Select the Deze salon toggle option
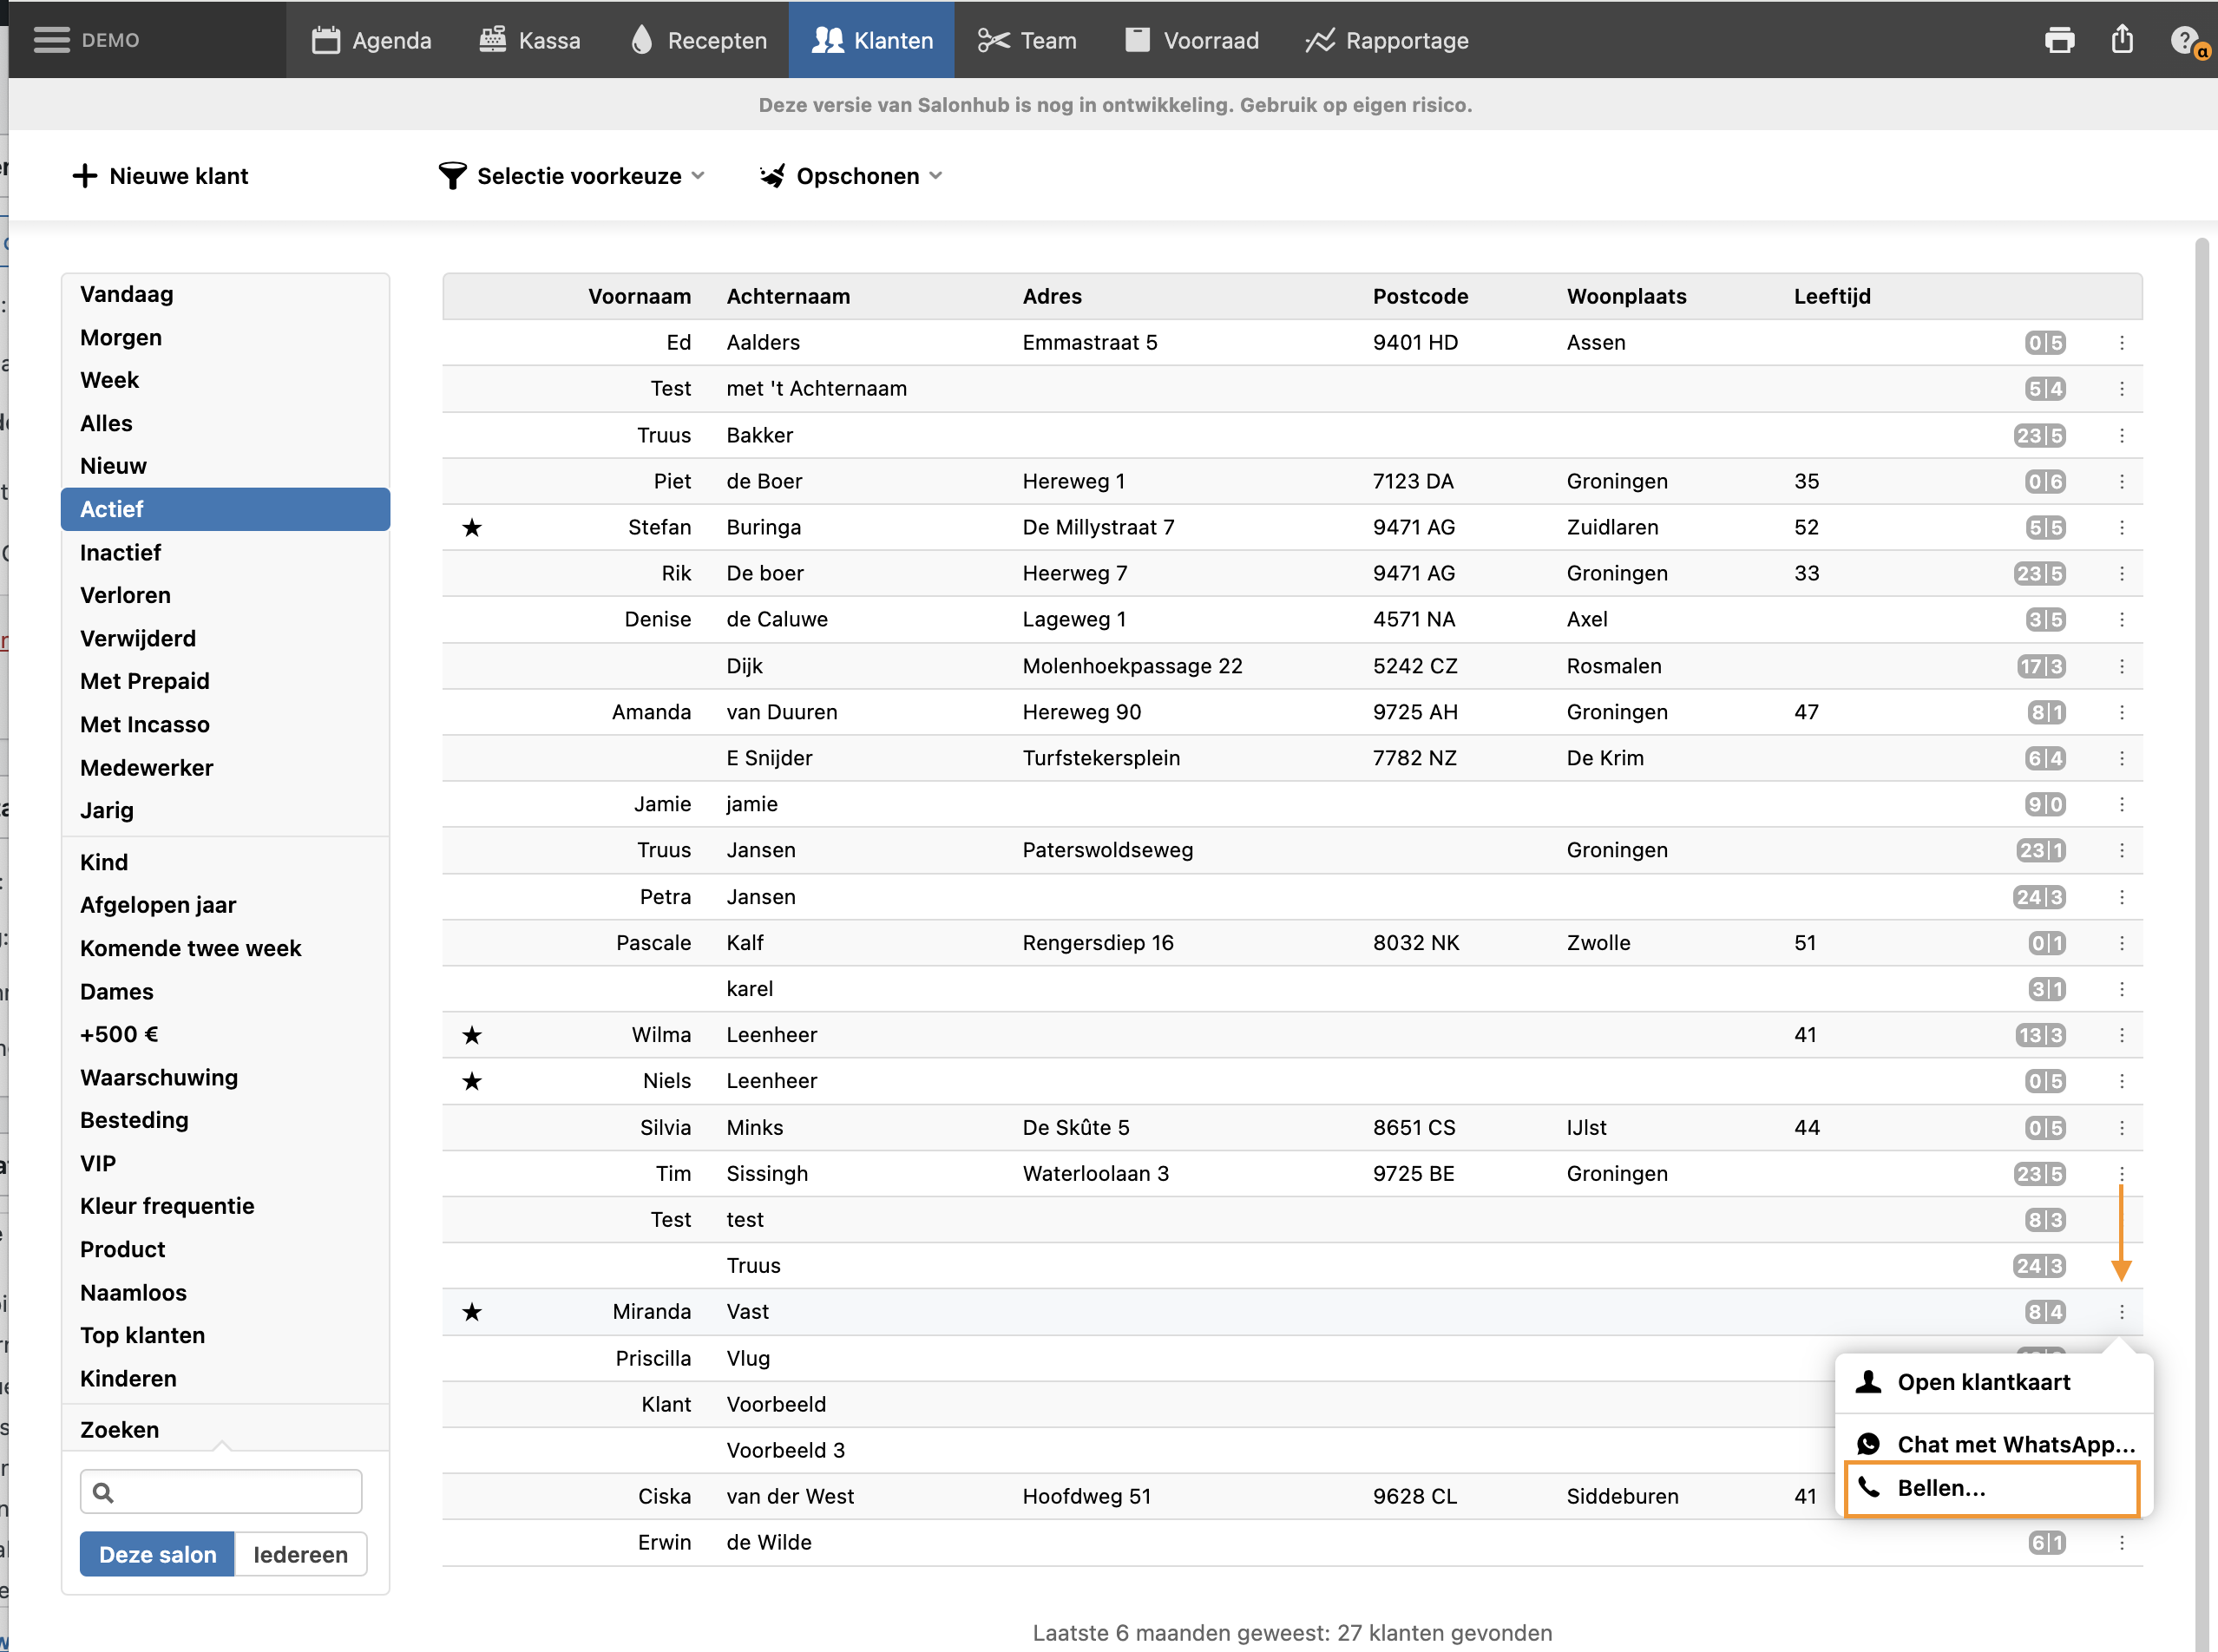This screenshot has height=1652, width=2218. click(157, 1554)
